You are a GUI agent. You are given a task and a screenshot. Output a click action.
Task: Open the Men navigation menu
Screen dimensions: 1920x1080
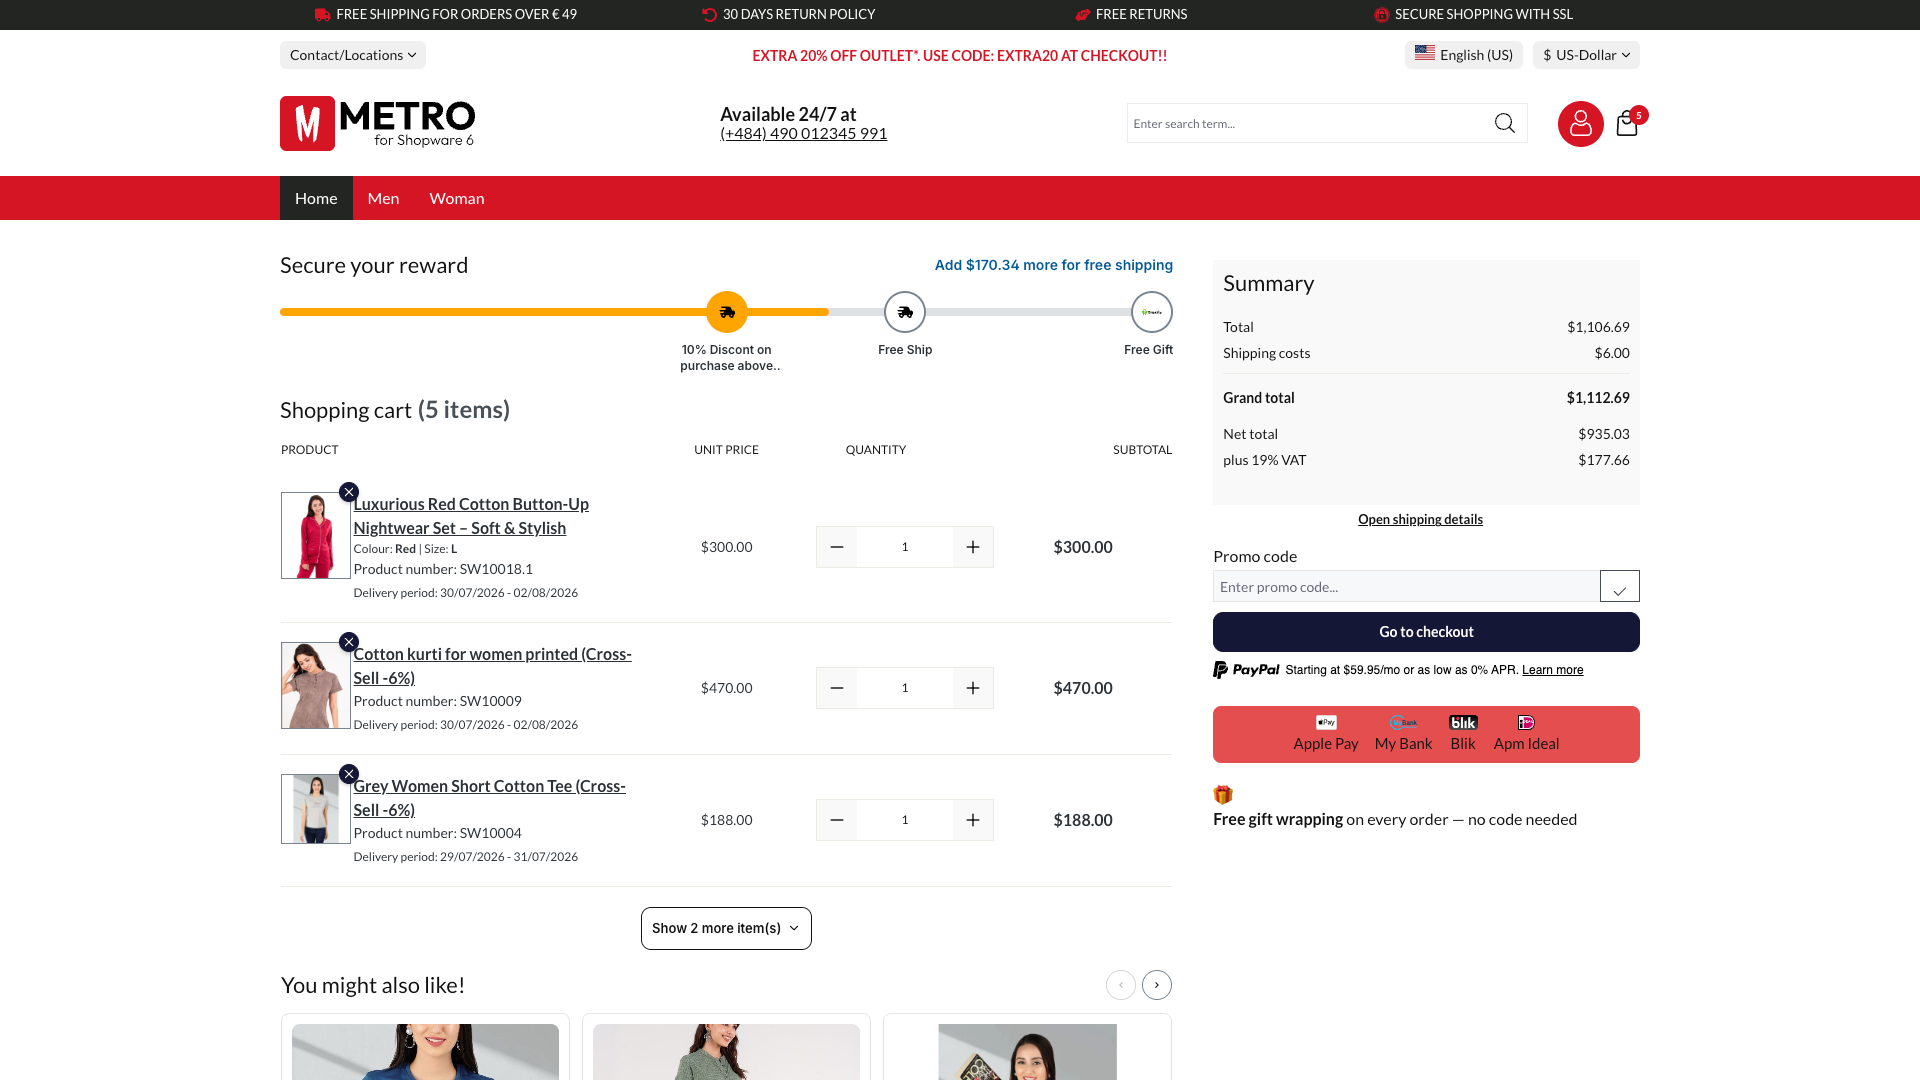pyautogui.click(x=383, y=198)
